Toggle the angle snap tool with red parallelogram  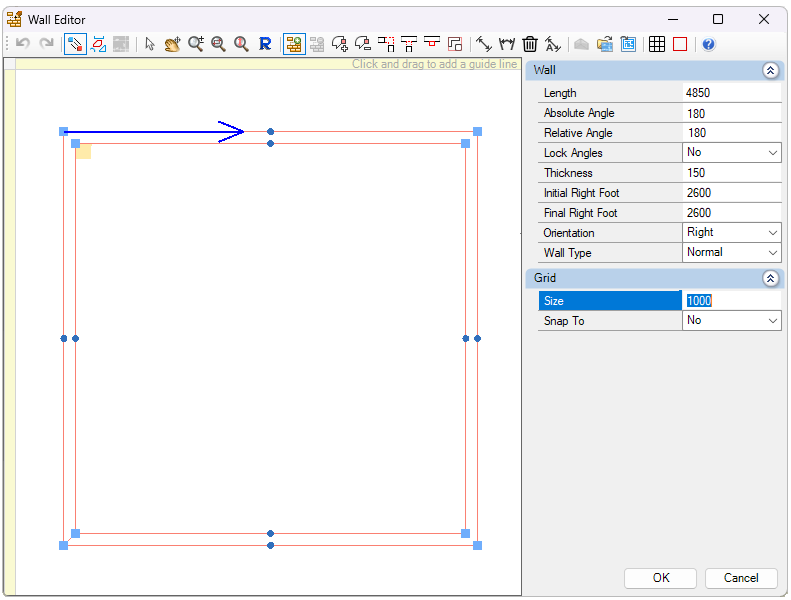pyautogui.click(x=98, y=44)
